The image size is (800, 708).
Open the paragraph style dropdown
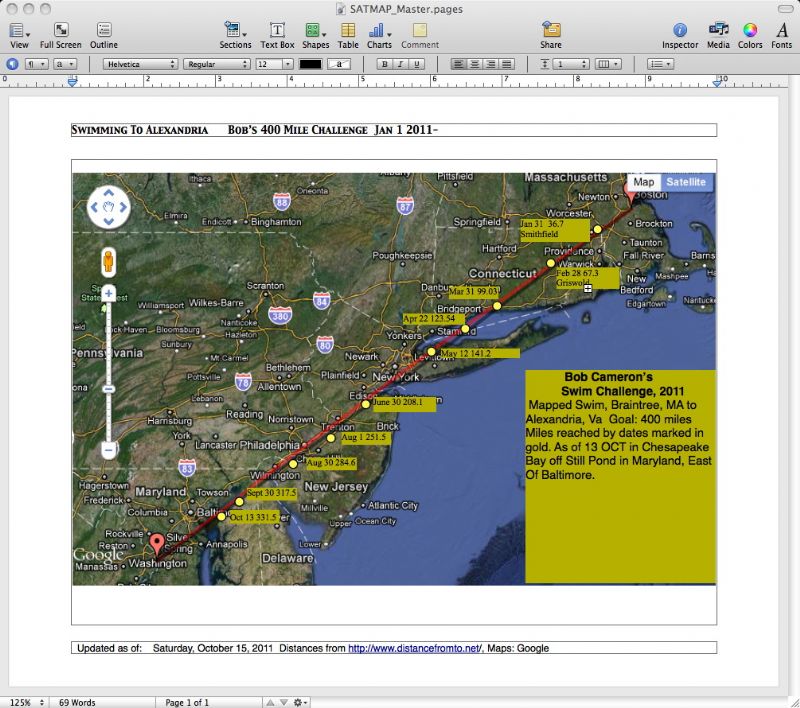pos(37,64)
